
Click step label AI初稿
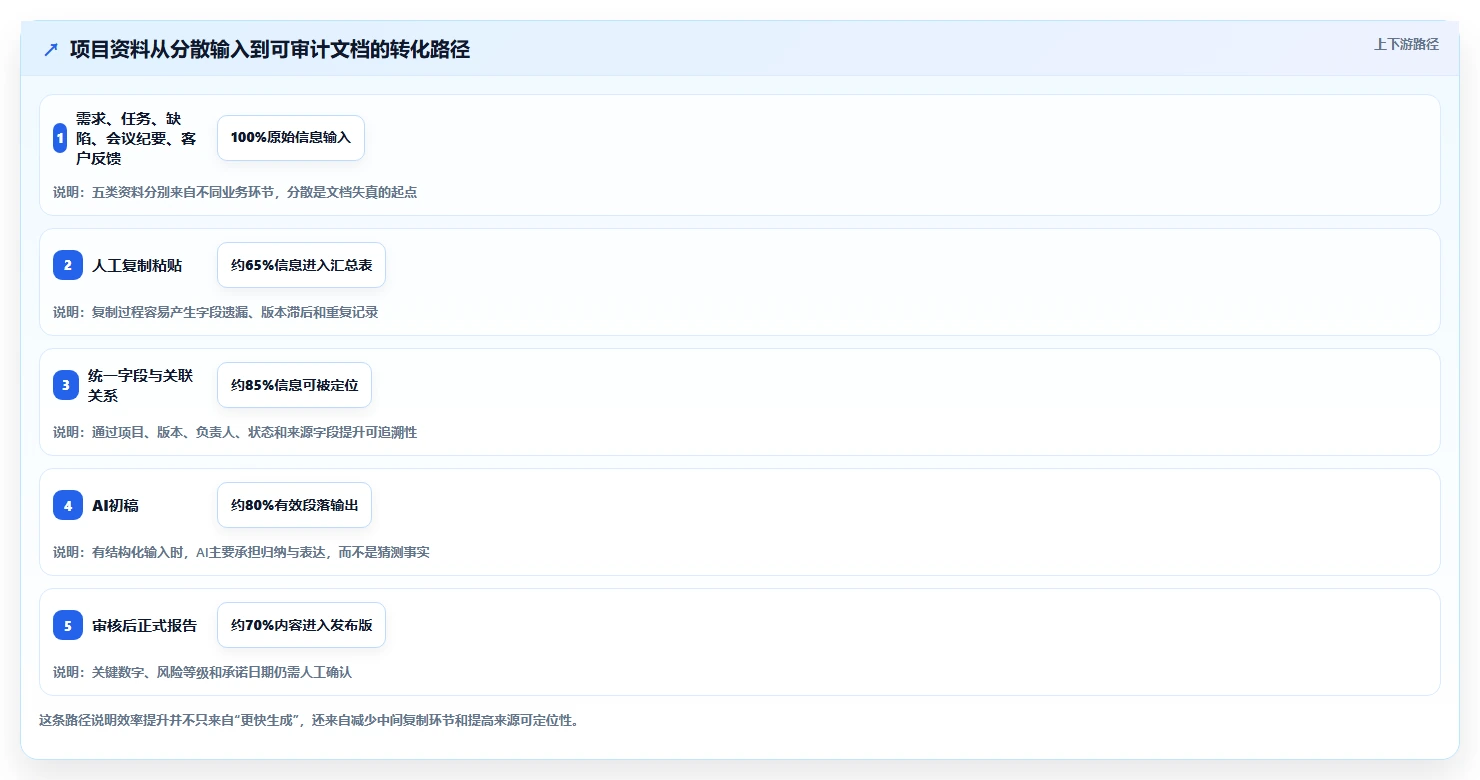115,506
